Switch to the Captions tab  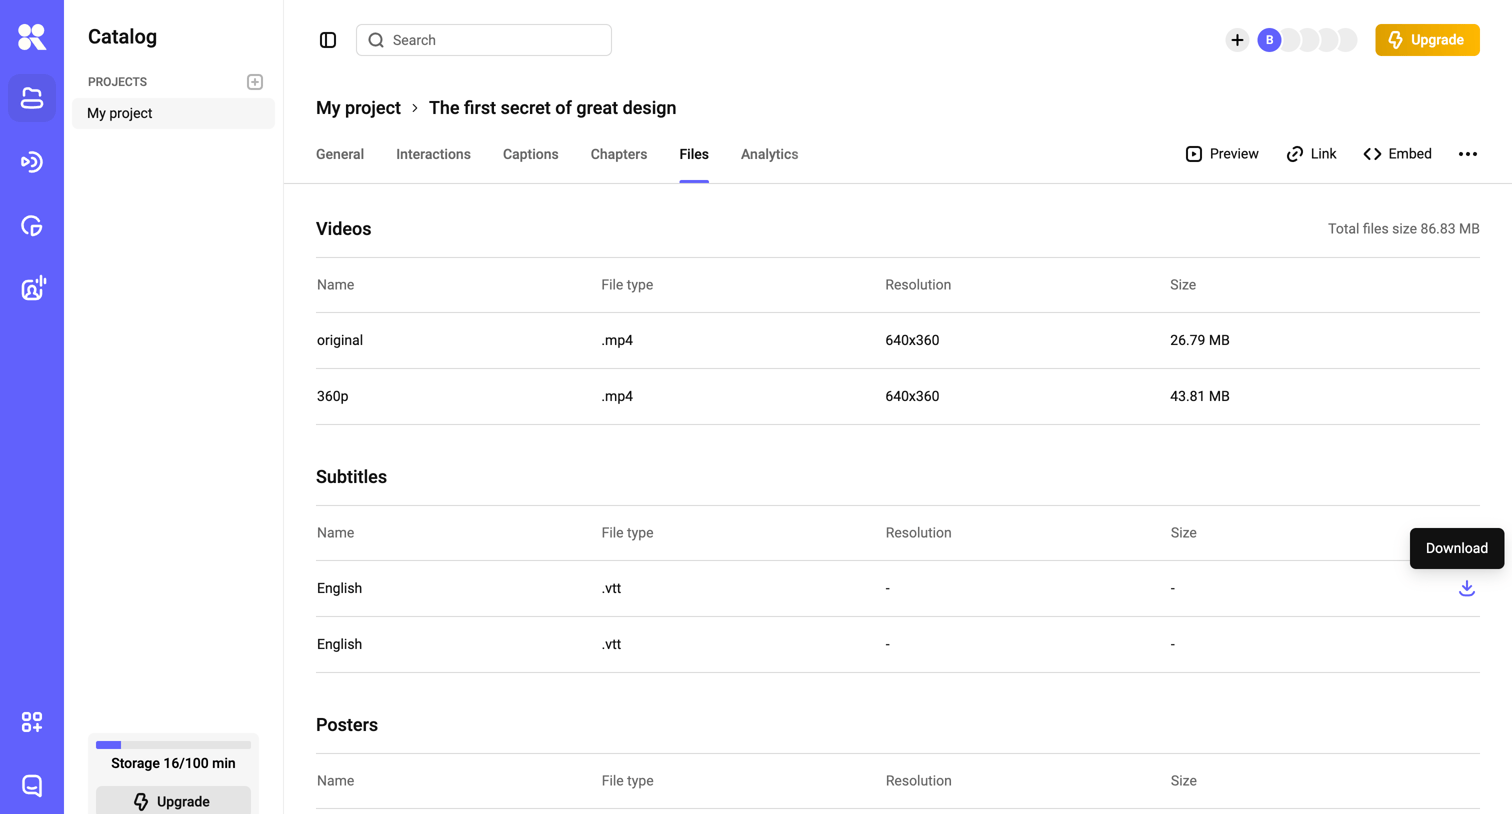(x=530, y=154)
